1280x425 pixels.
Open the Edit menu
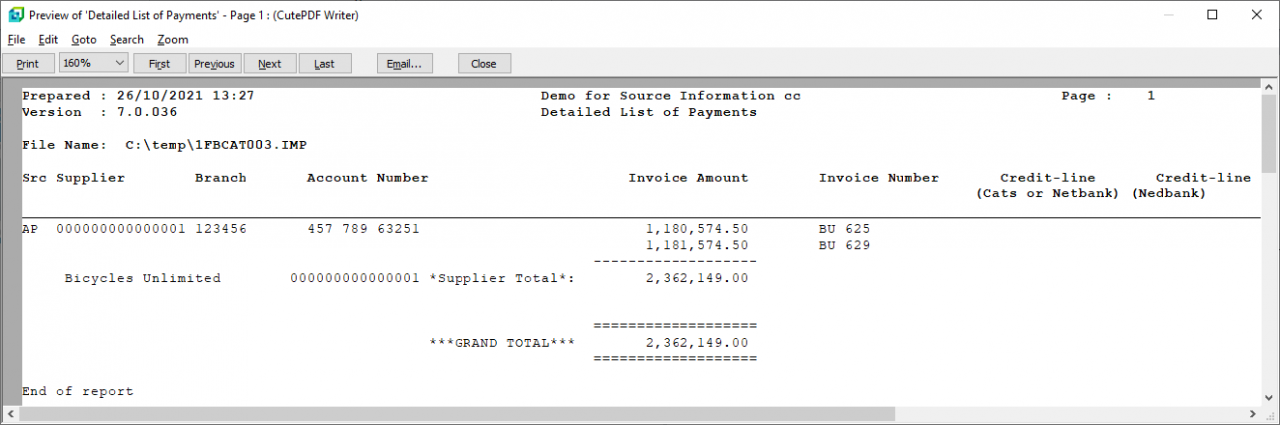[48, 40]
